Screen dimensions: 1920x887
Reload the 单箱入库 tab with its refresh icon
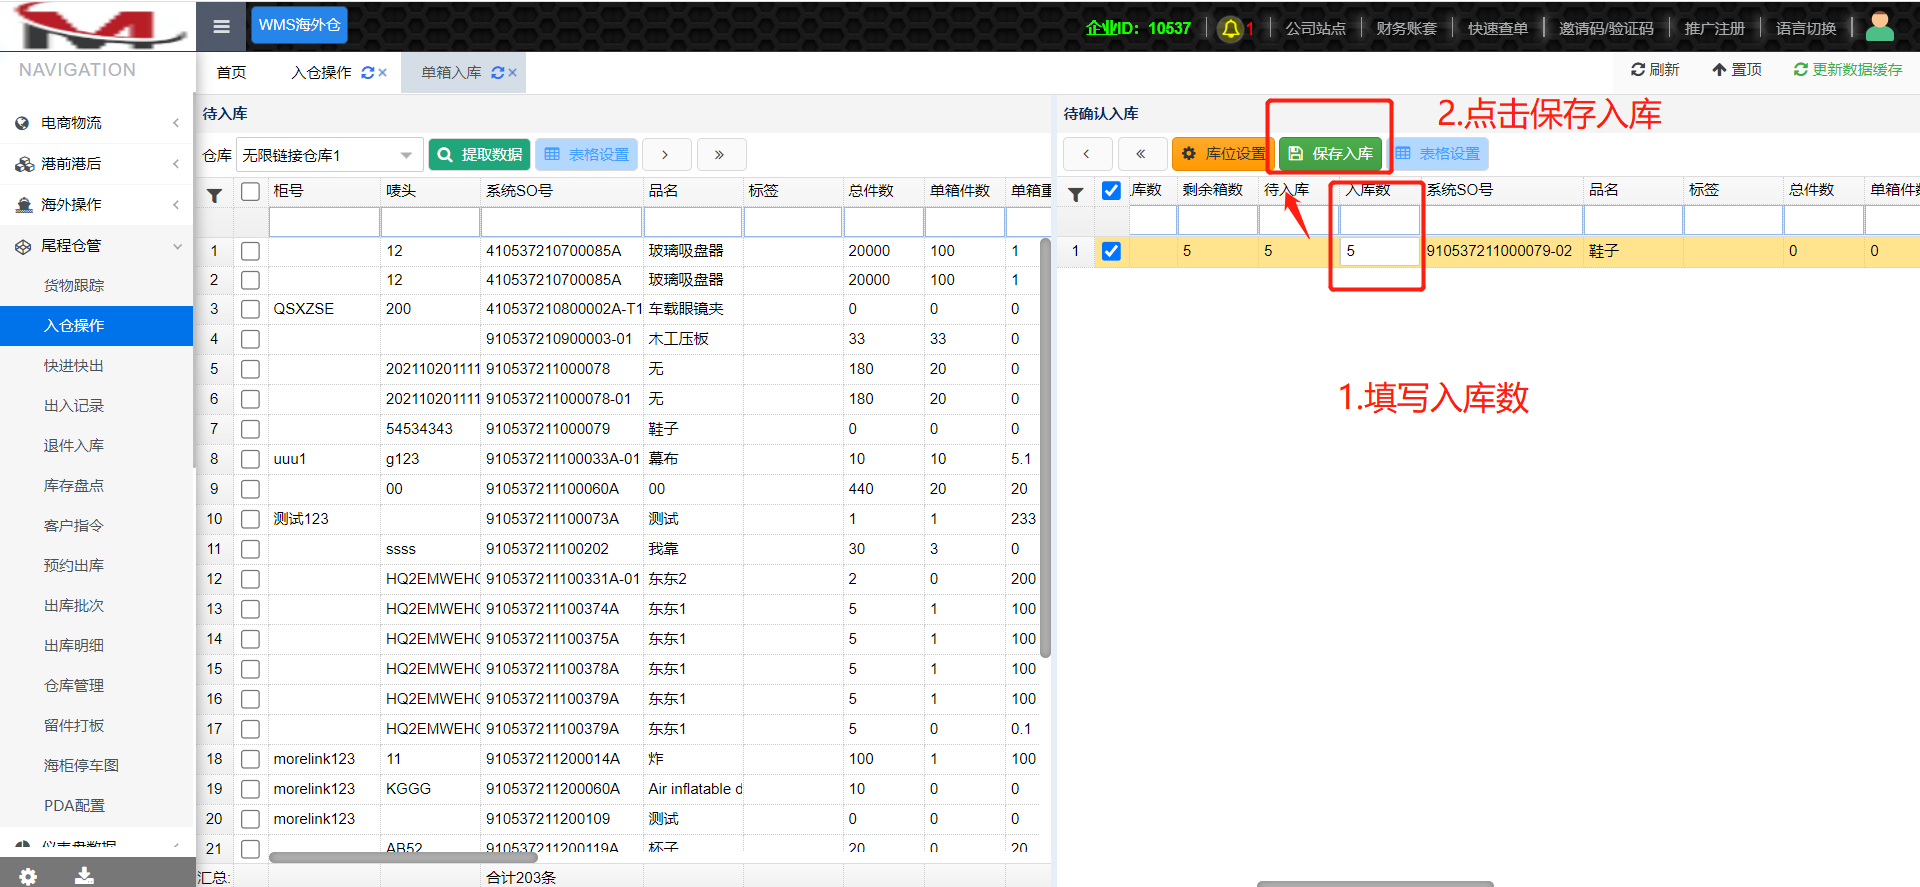coord(497,73)
